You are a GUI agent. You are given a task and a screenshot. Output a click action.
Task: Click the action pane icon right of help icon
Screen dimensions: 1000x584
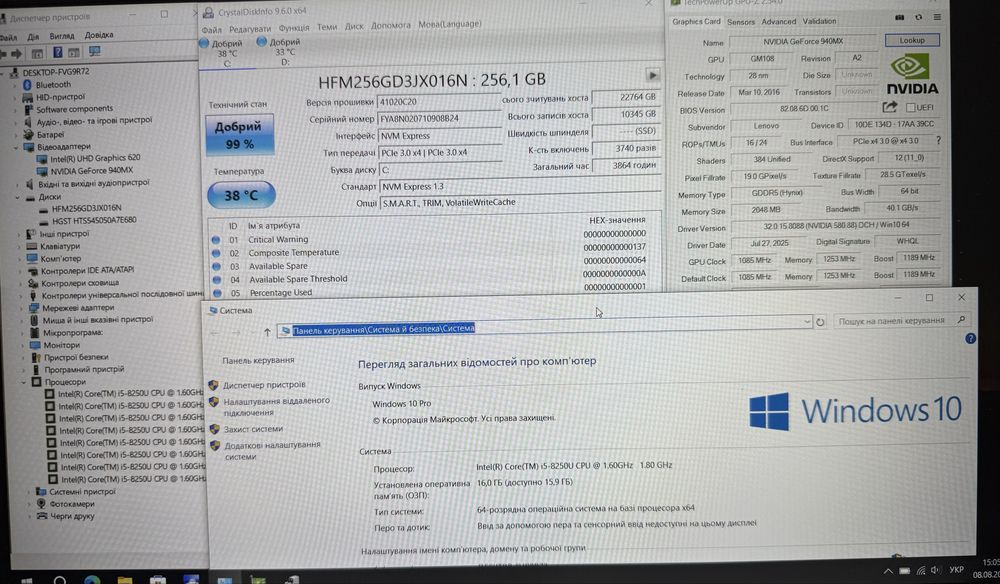point(74,52)
